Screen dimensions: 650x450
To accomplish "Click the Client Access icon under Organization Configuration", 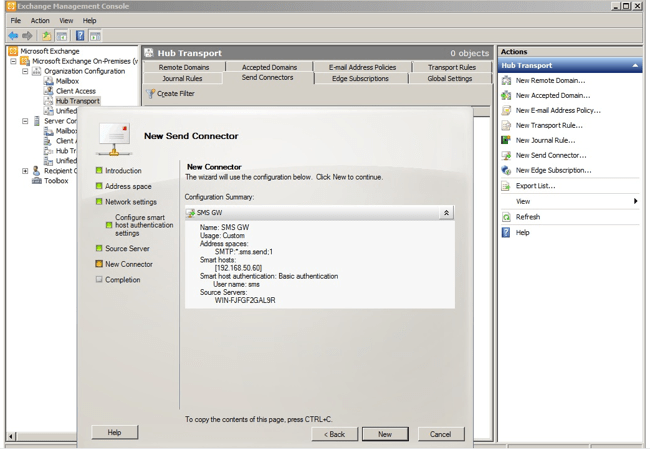I will click(49, 91).
